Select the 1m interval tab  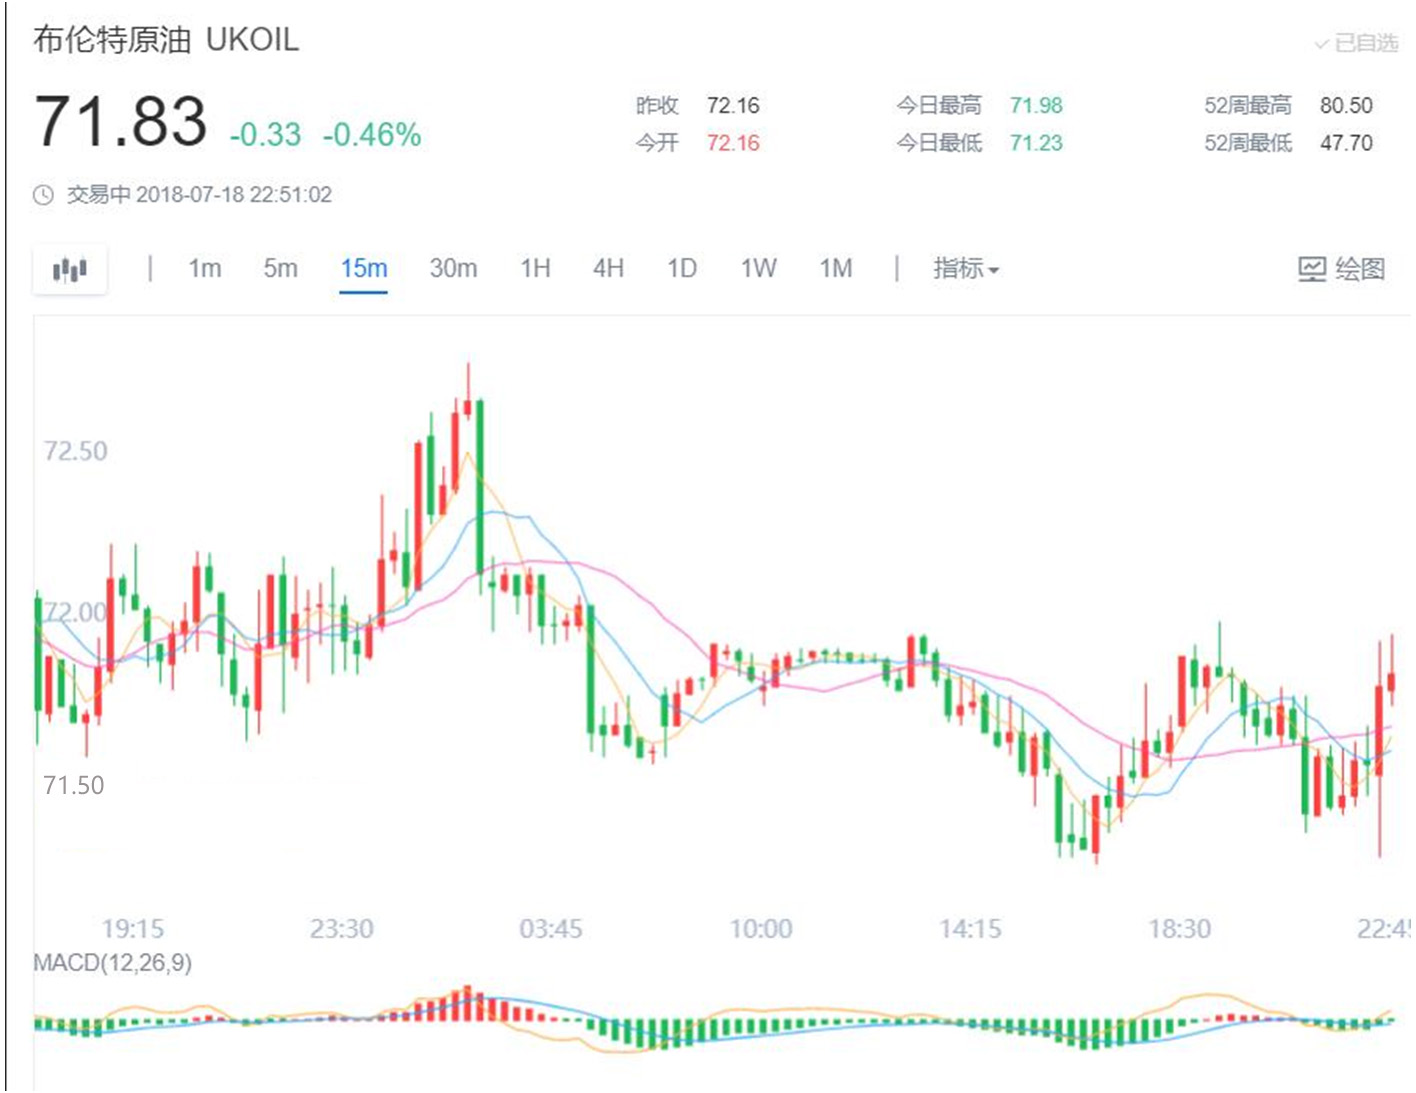point(205,268)
